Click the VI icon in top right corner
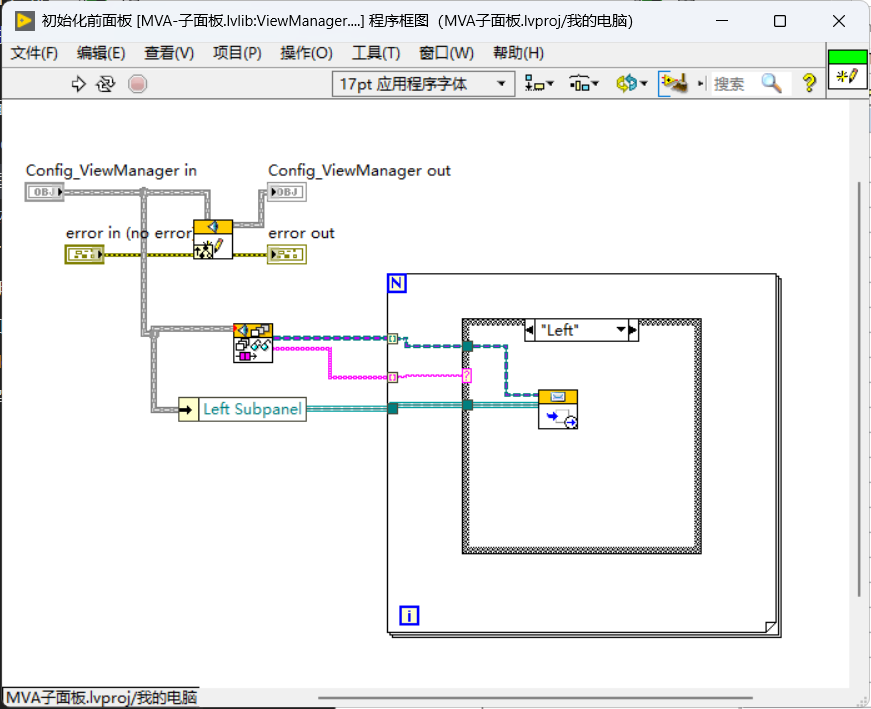871x709 pixels. 847,69
